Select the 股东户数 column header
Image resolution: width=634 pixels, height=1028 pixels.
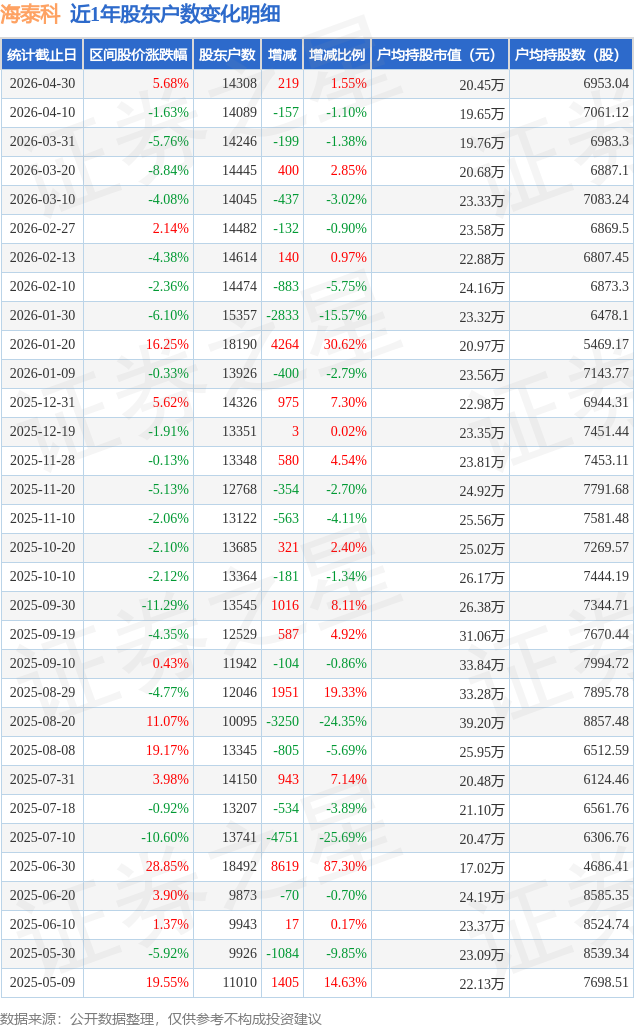[227, 55]
